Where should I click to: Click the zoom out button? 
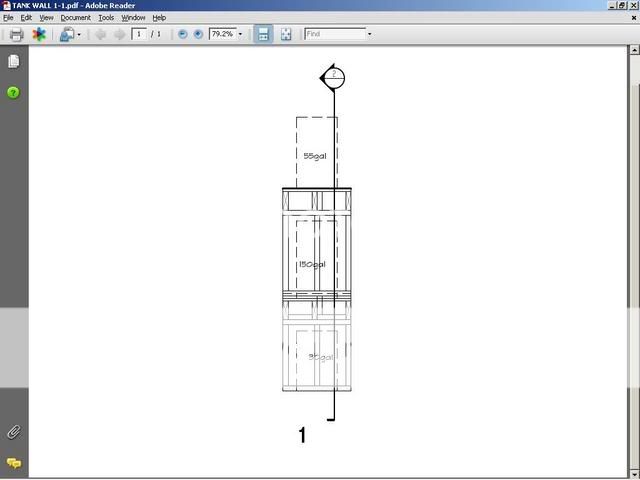pos(182,34)
